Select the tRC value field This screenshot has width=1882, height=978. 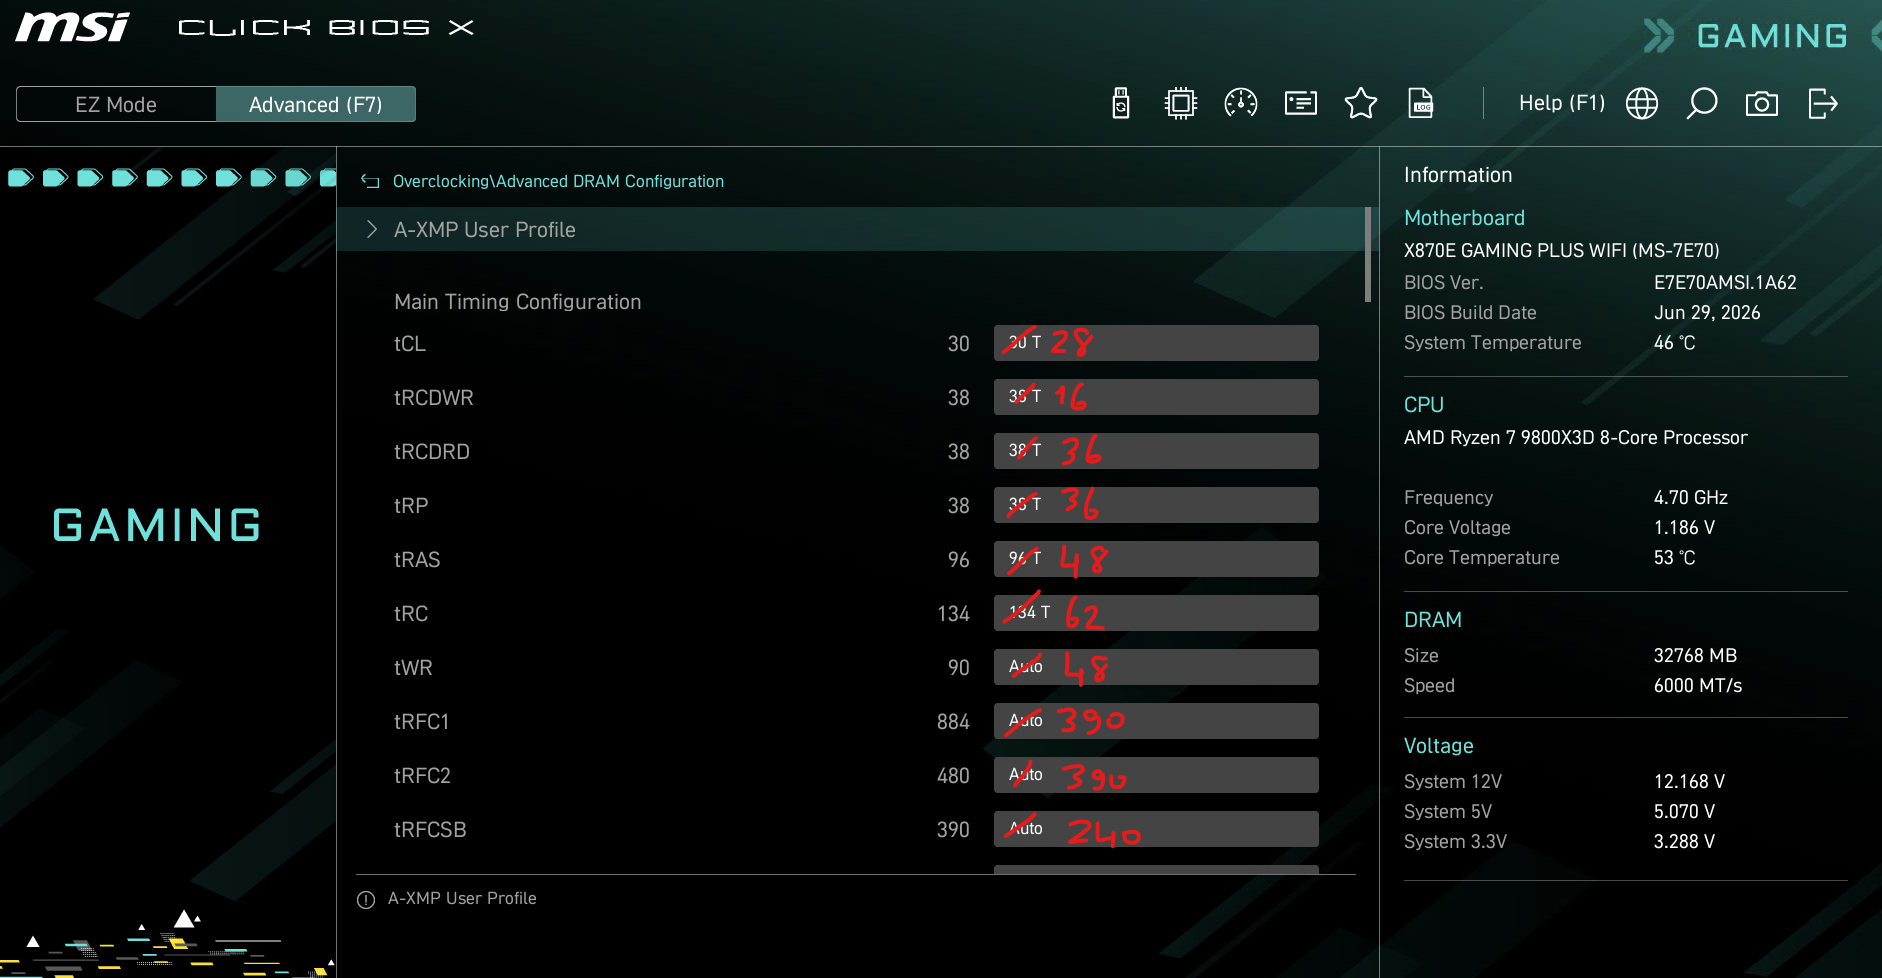pyautogui.click(x=1156, y=613)
